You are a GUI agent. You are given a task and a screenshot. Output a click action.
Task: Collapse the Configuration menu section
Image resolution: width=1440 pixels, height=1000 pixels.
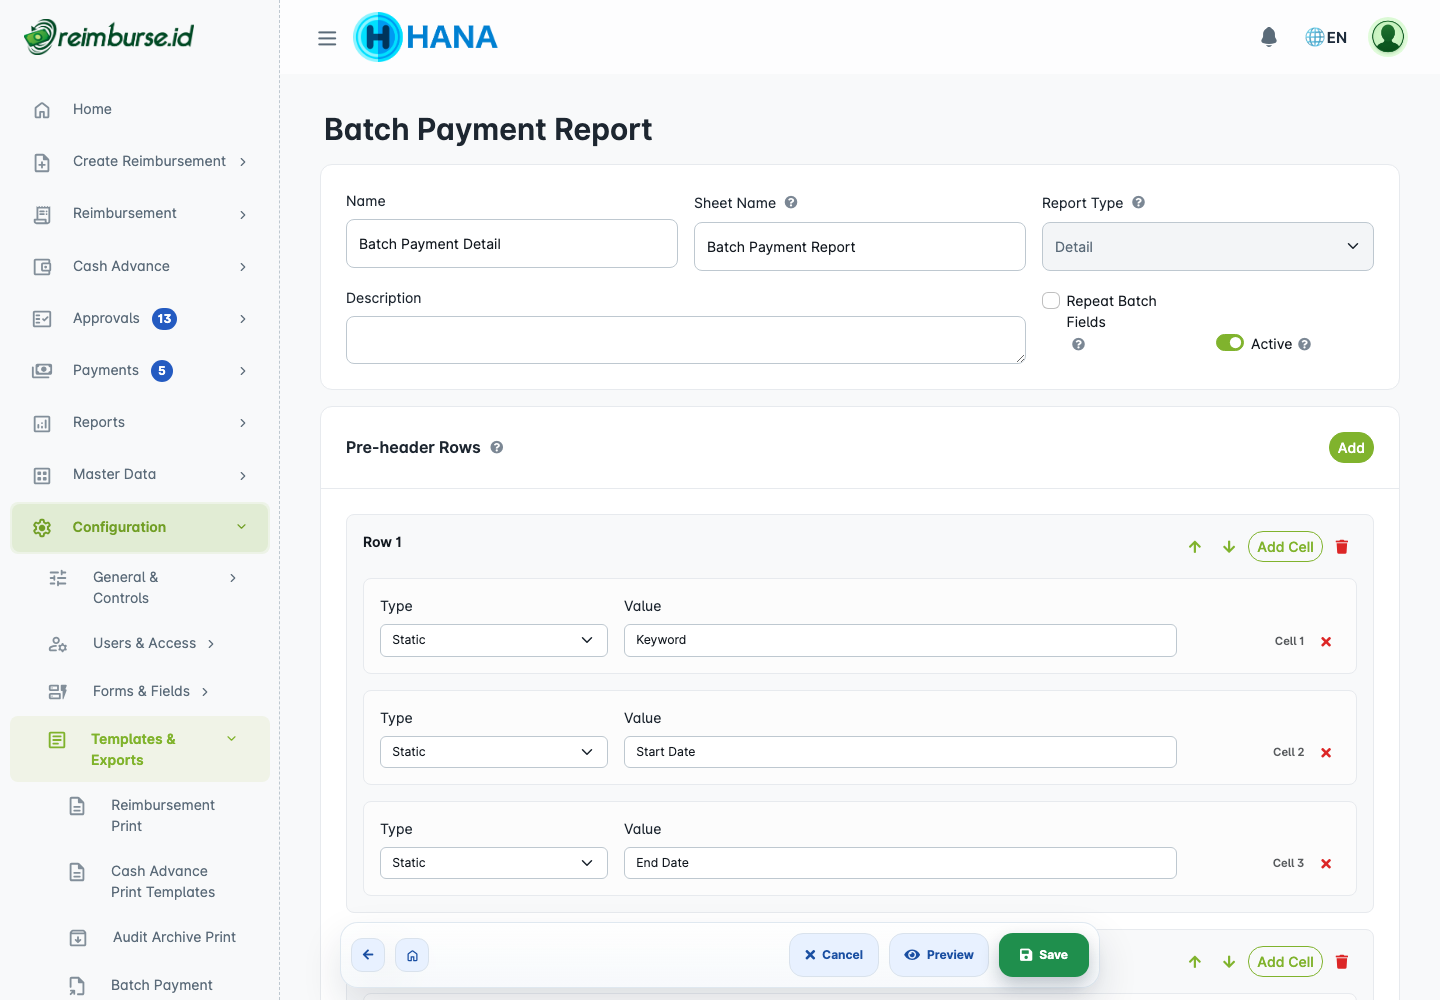tap(140, 527)
